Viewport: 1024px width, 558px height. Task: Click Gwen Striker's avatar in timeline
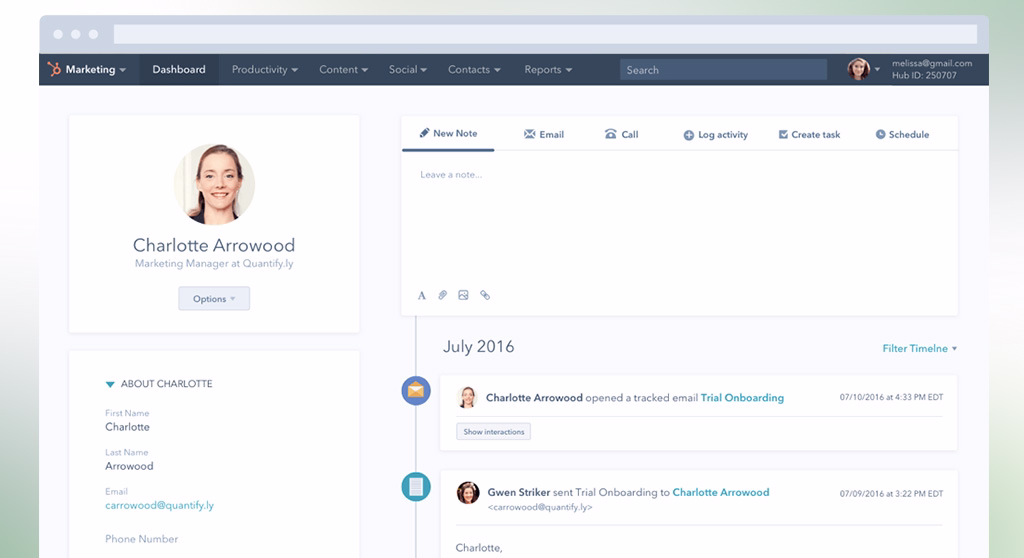[468, 493]
